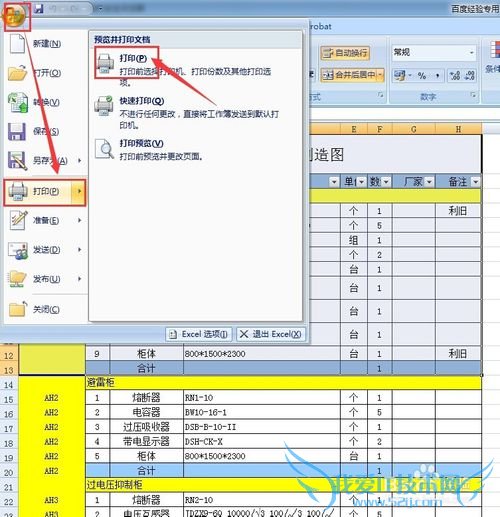Expand the Save As submenu arrow

tap(79, 161)
